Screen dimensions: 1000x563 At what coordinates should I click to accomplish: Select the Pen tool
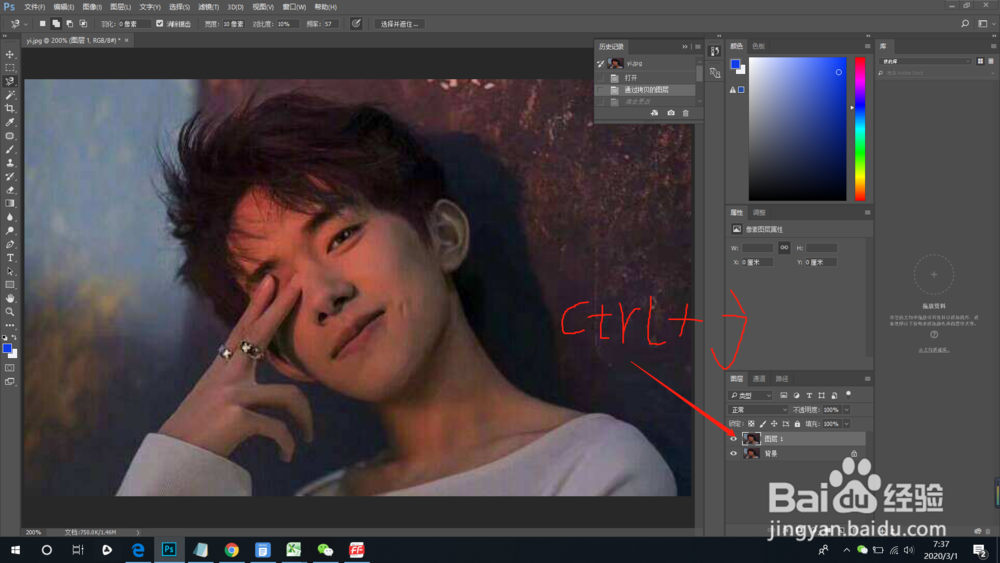10,244
